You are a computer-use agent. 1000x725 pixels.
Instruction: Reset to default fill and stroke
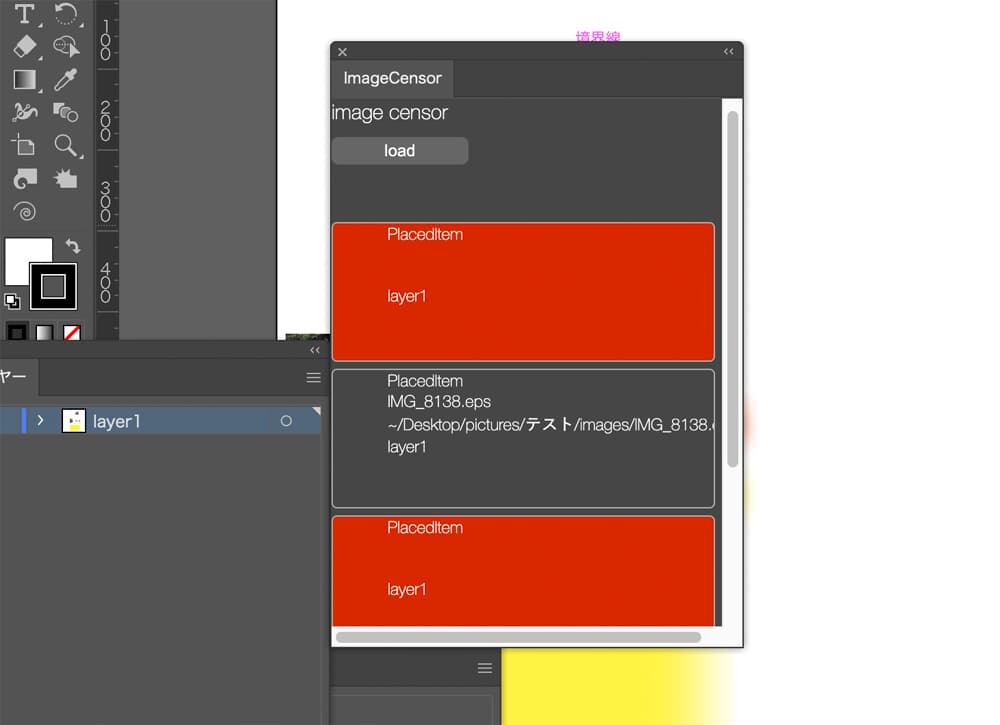(x=12, y=300)
